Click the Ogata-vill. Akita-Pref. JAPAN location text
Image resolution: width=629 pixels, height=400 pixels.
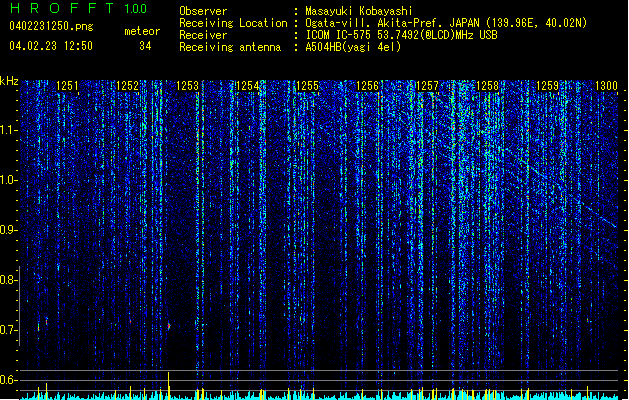pos(446,23)
